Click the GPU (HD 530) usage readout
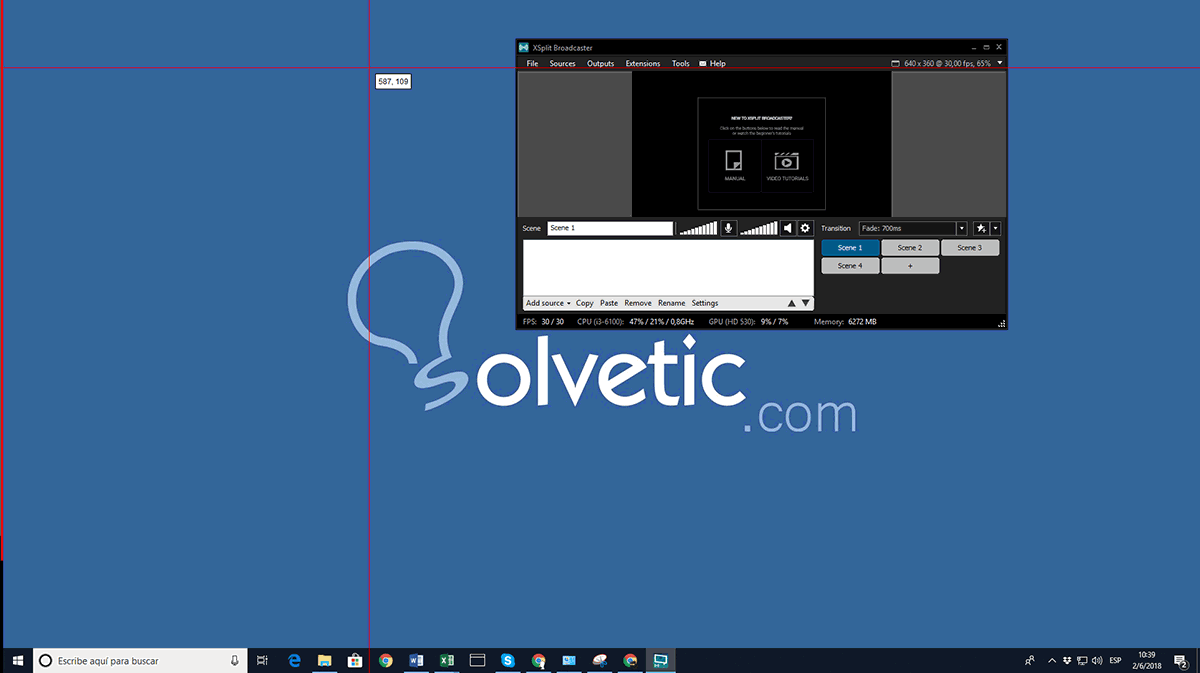Image resolution: width=1200 pixels, height=673 pixels. tap(748, 322)
